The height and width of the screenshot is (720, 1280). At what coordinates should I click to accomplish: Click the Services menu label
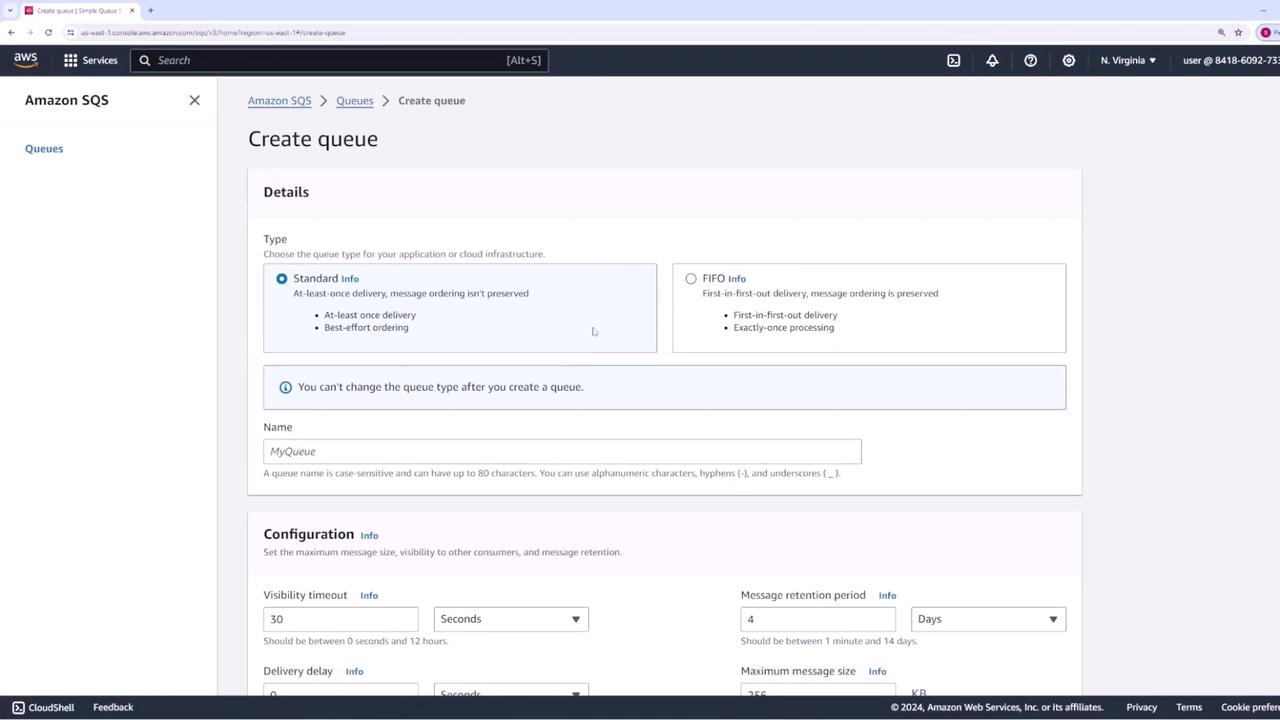point(100,60)
